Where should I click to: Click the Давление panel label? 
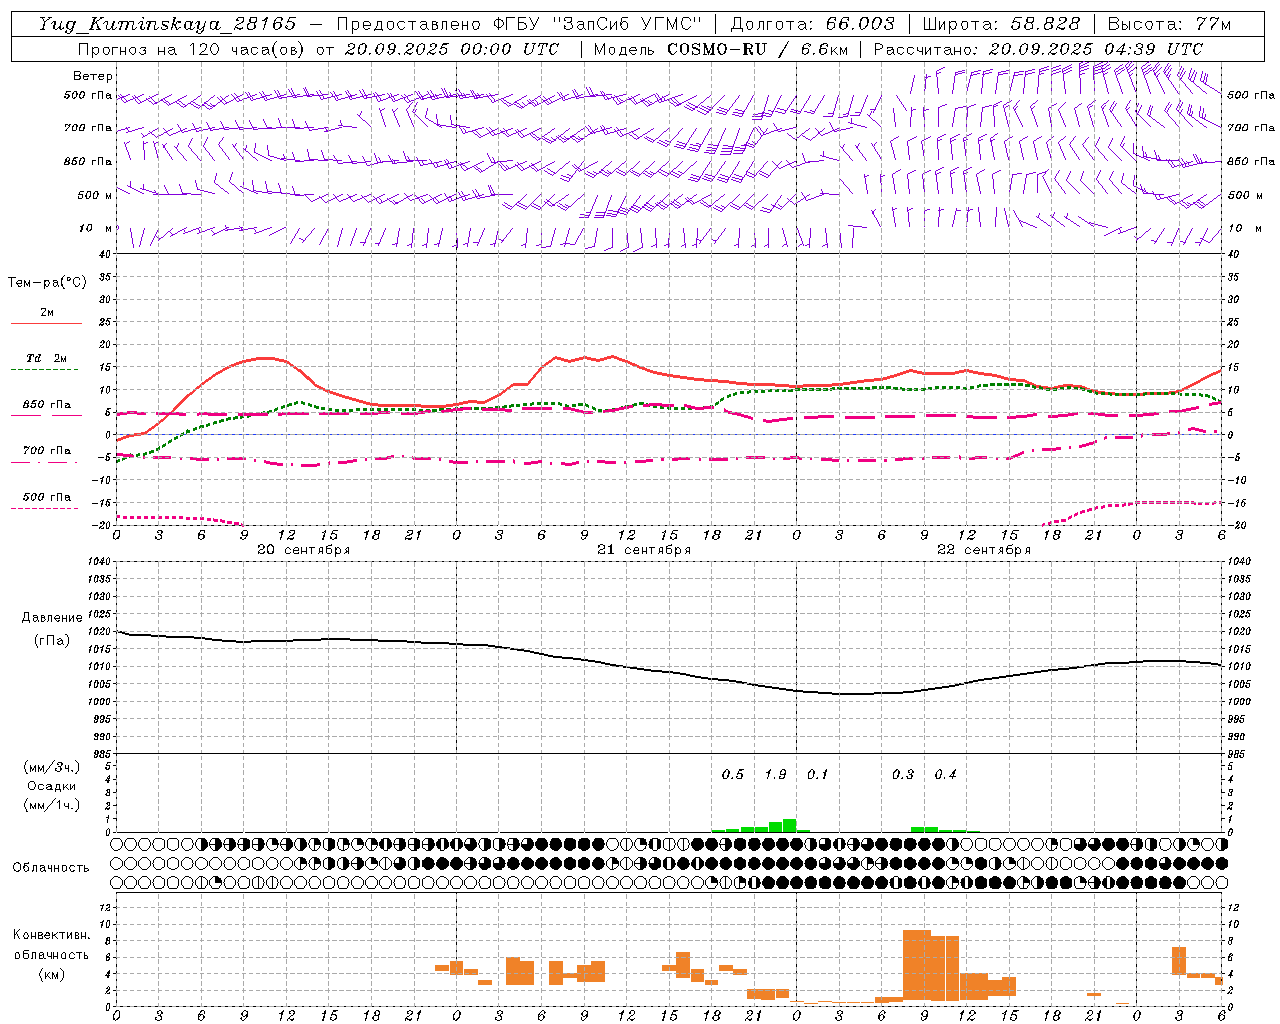(52, 618)
